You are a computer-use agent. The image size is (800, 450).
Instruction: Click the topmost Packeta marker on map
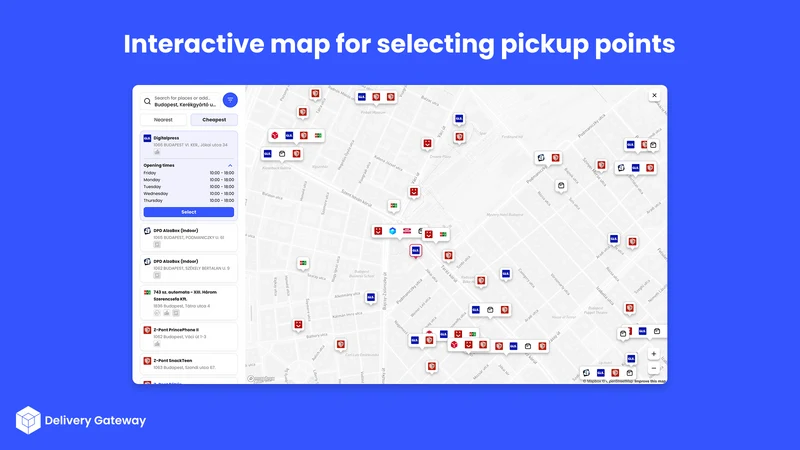(315, 93)
